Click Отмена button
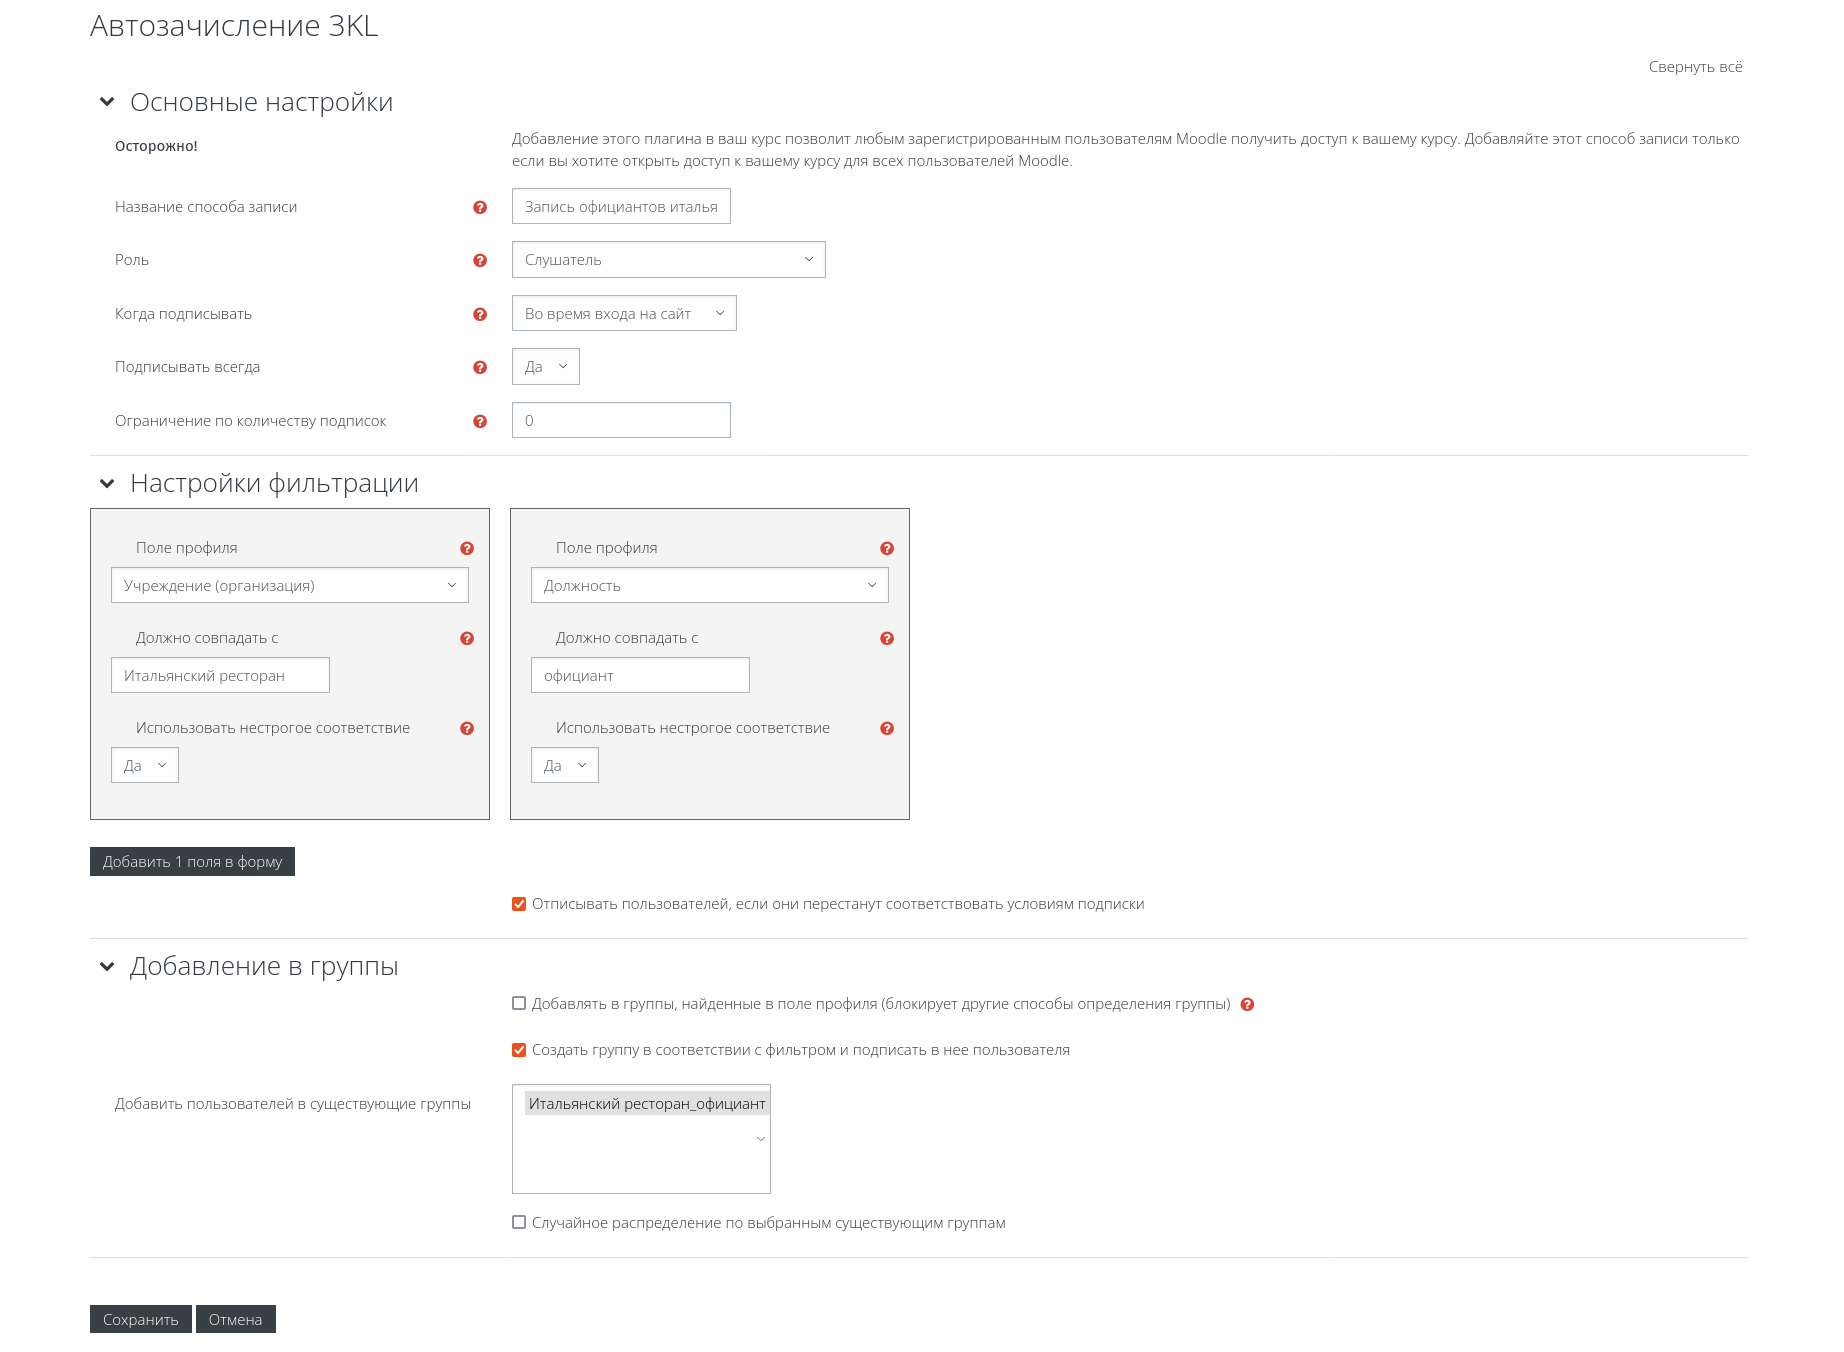Screen dimensions: 1844x1352 pos(236,1319)
